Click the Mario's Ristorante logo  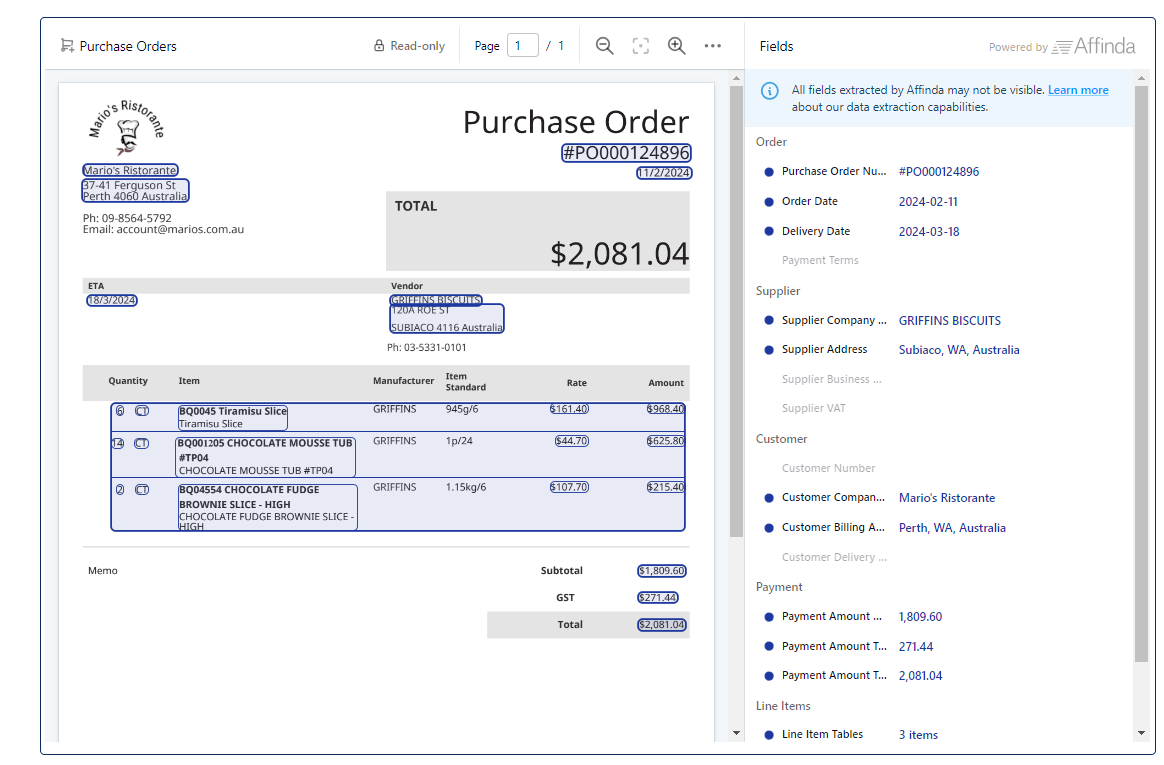(126, 128)
